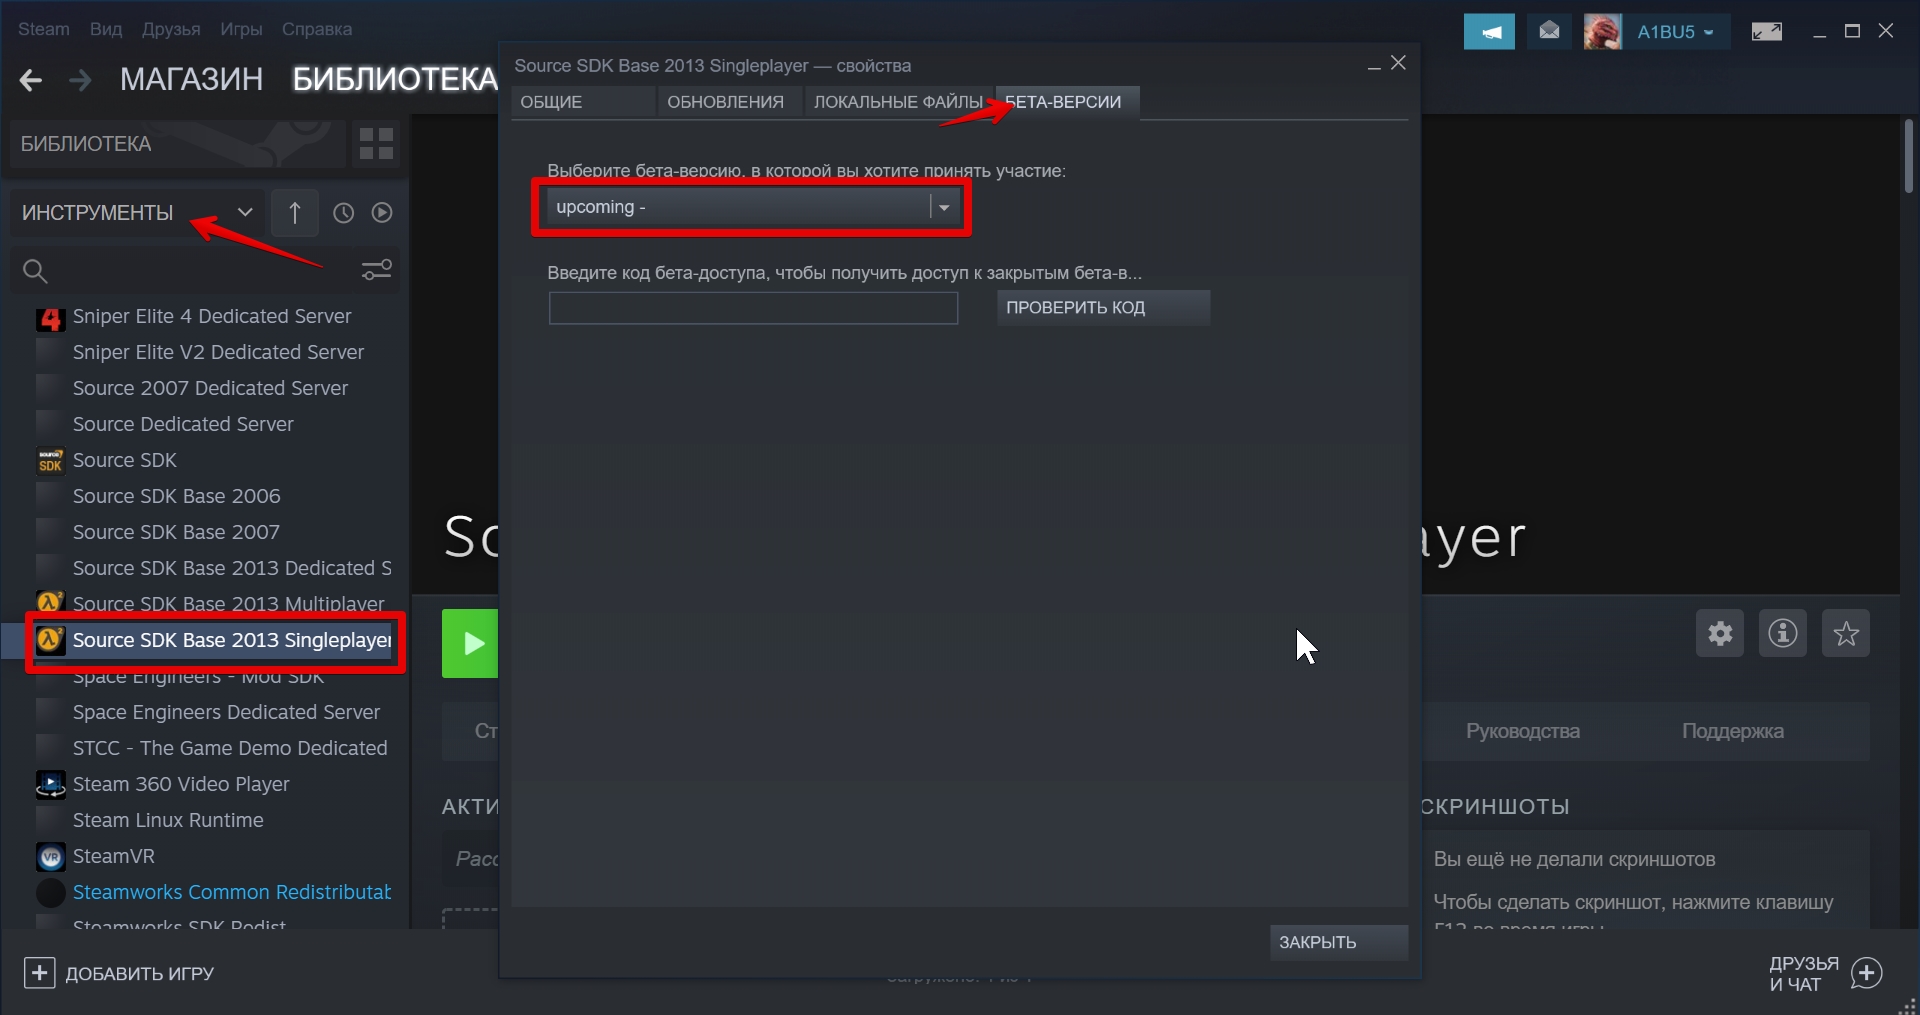
Task: Select Steamworks Common Redistributables entry
Action: click(231, 892)
